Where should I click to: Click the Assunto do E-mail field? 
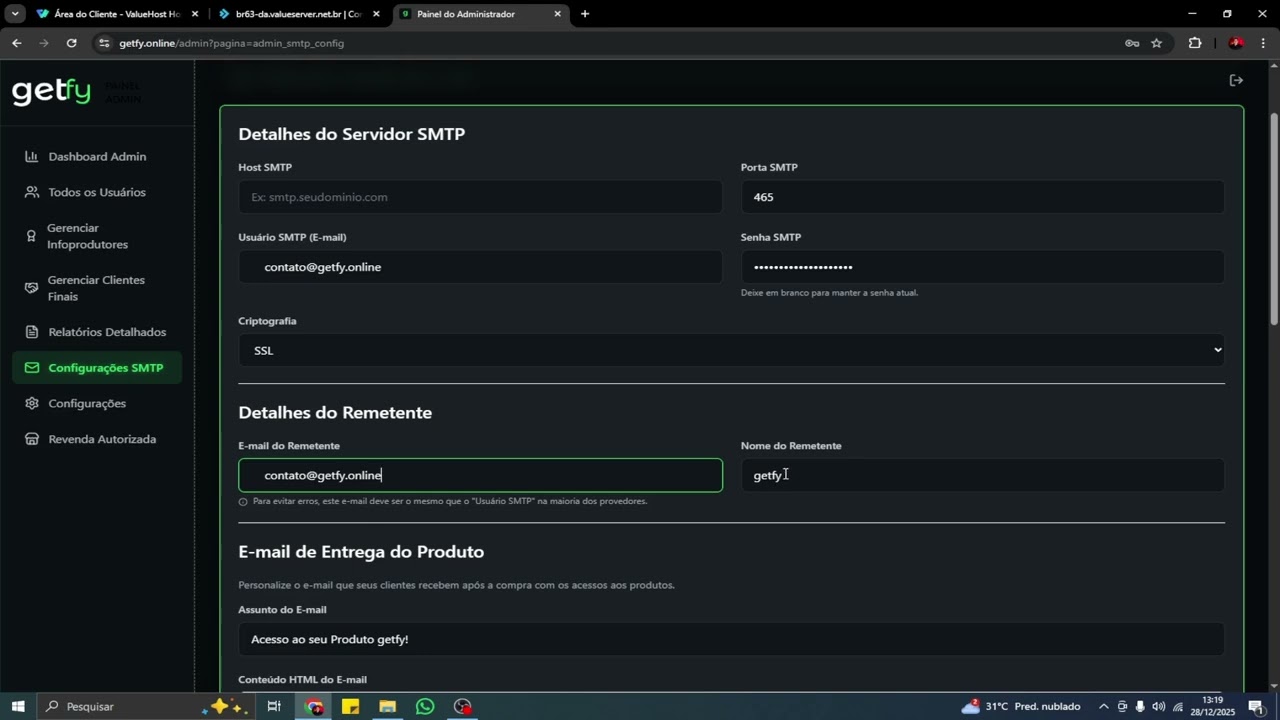(x=731, y=639)
